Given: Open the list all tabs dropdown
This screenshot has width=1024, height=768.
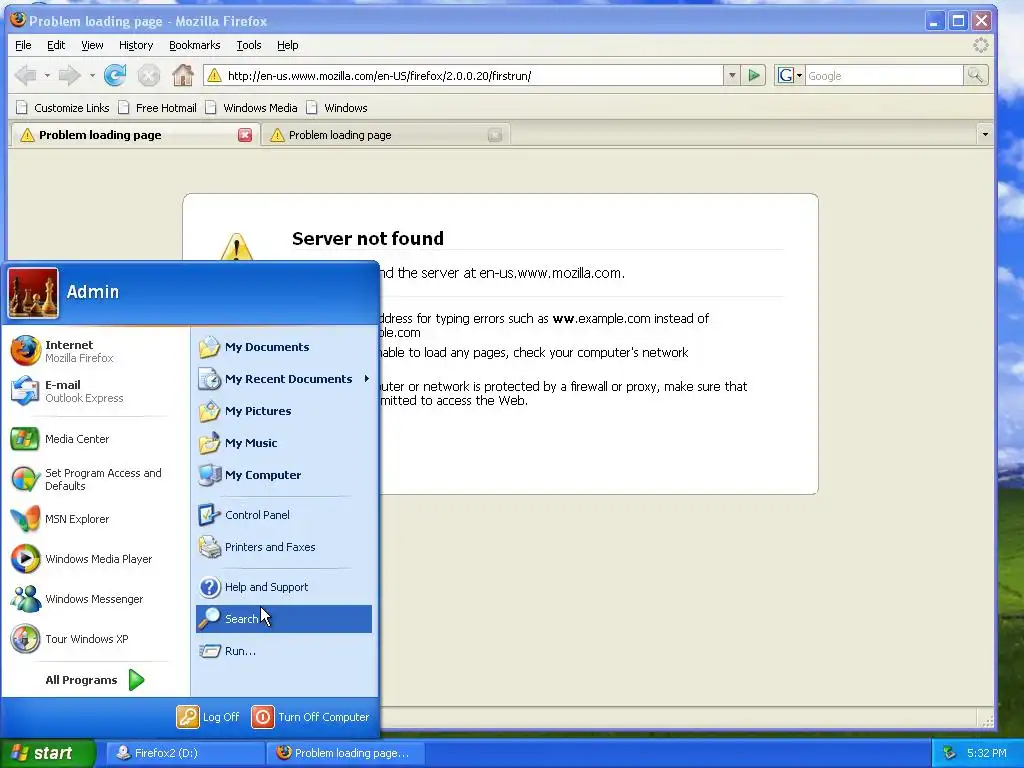Looking at the screenshot, I should (985, 135).
